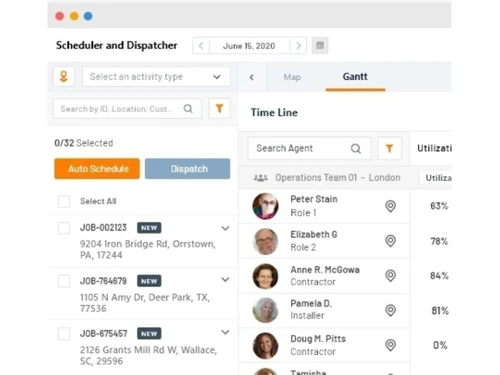Tick the Select All checkbox
Image resolution: width=500 pixels, height=375 pixels.
[64, 201]
